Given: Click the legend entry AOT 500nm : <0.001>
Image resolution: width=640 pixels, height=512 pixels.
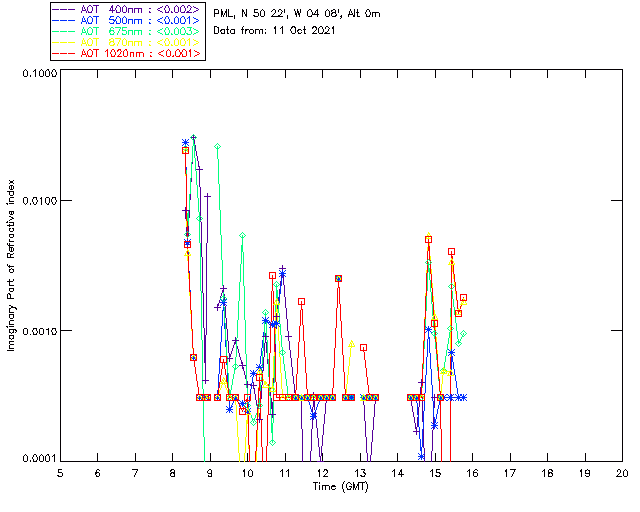Looking at the screenshot, I should [x=127, y=20].
